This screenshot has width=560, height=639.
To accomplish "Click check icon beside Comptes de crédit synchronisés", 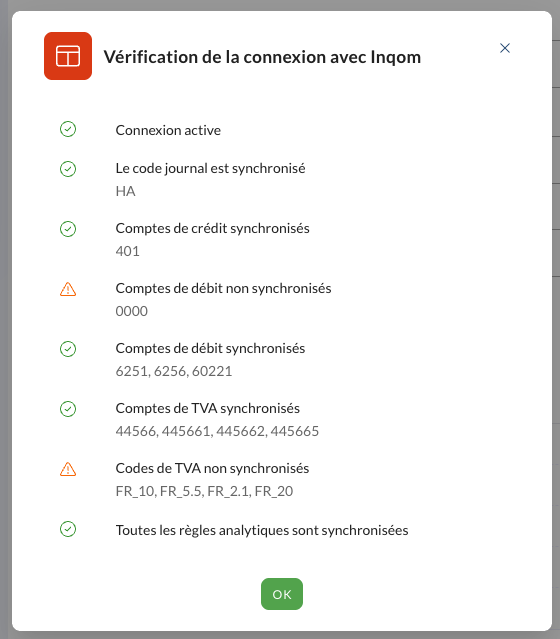I will coord(68,229).
